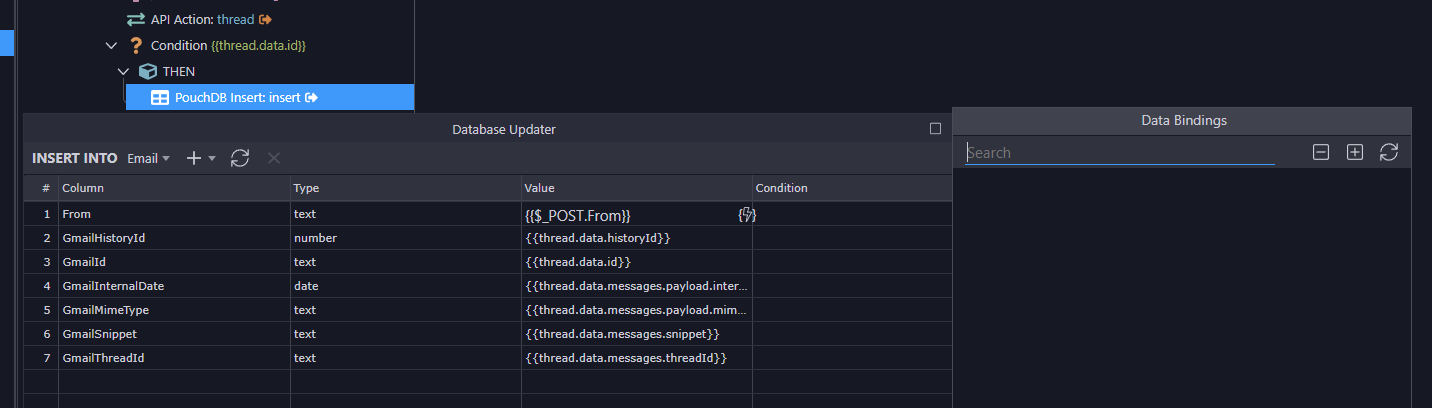Open the add column dropdown arrow
The width and height of the screenshot is (1432, 408).
point(212,159)
